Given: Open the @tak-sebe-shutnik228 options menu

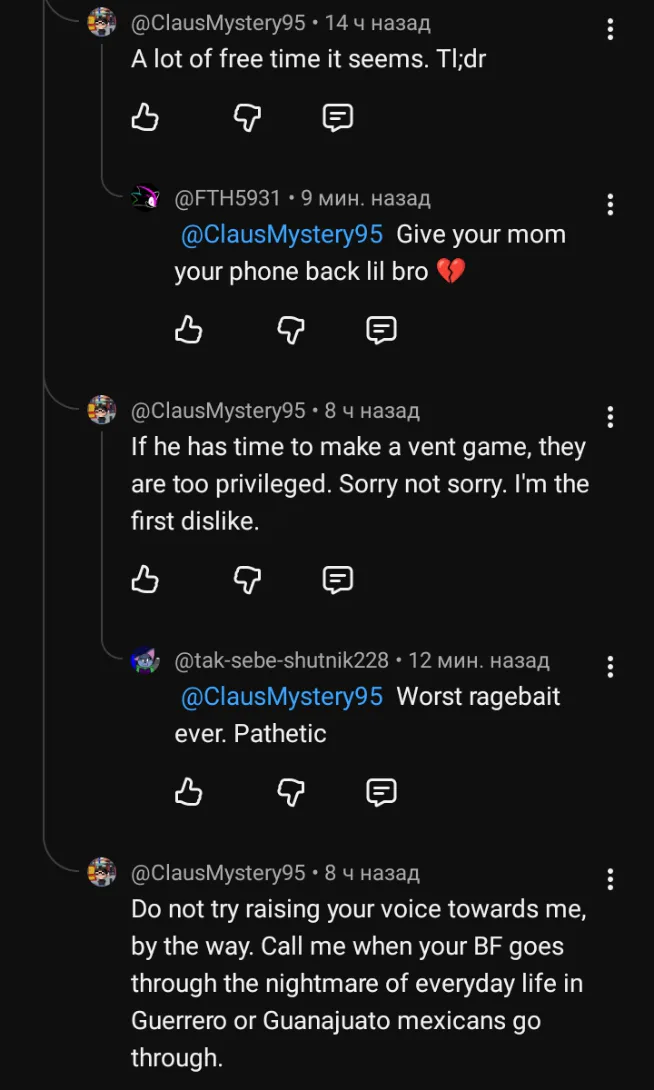Looking at the screenshot, I should [610, 667].
